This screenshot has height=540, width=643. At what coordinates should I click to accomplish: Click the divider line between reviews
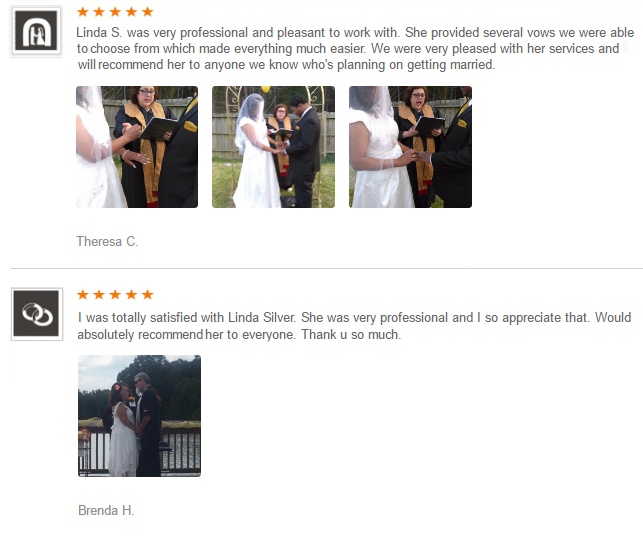(x=327, y=269)
